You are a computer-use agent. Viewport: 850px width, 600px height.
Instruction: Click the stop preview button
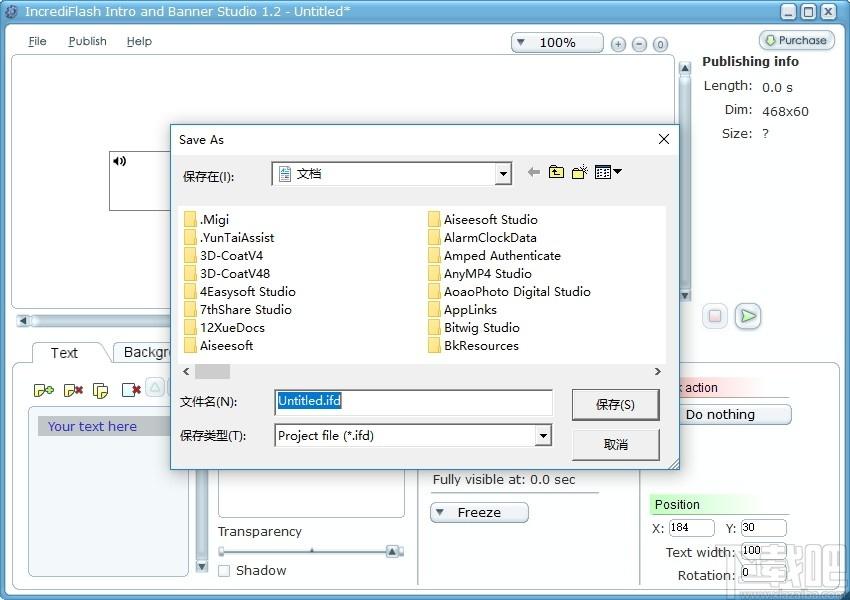715,316
